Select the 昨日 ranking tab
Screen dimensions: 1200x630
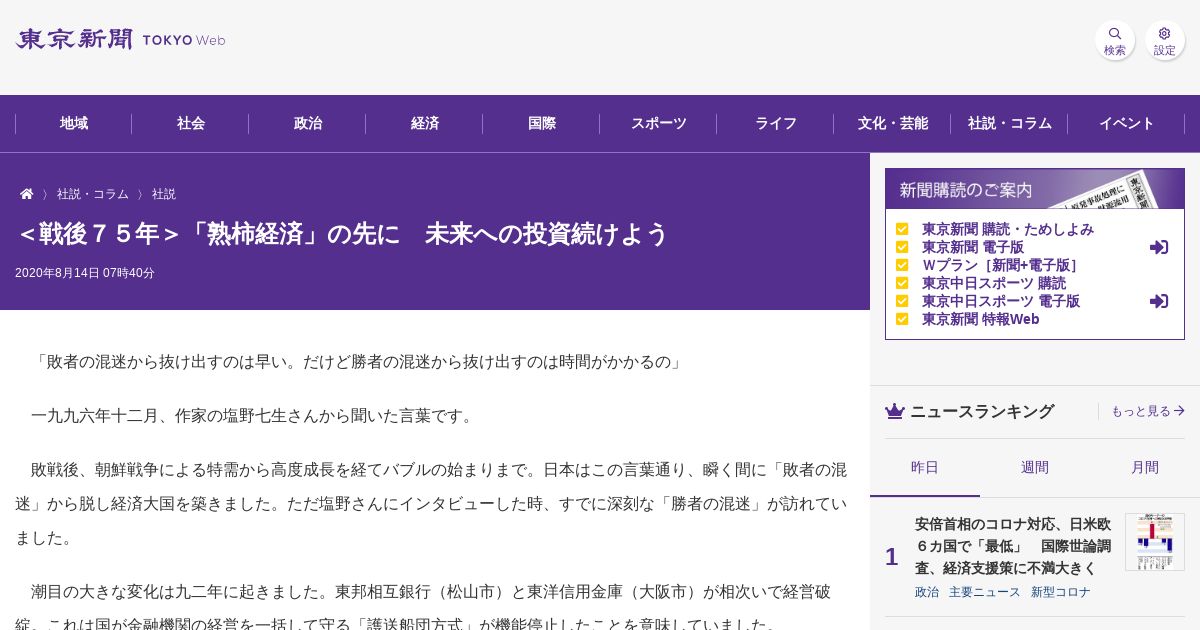(925, 468)
